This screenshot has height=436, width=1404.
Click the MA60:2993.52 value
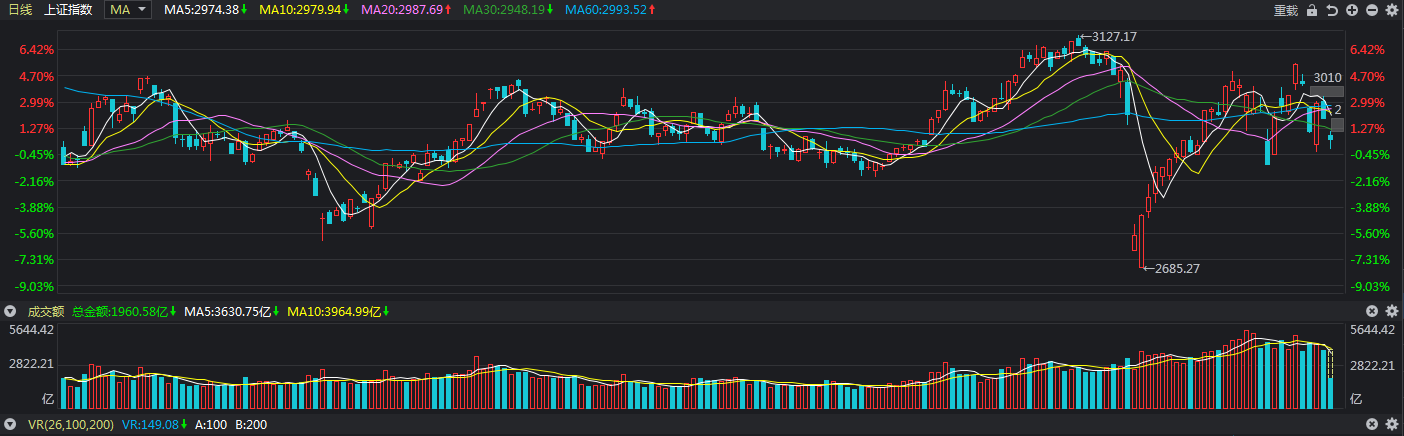pos(606,10)
